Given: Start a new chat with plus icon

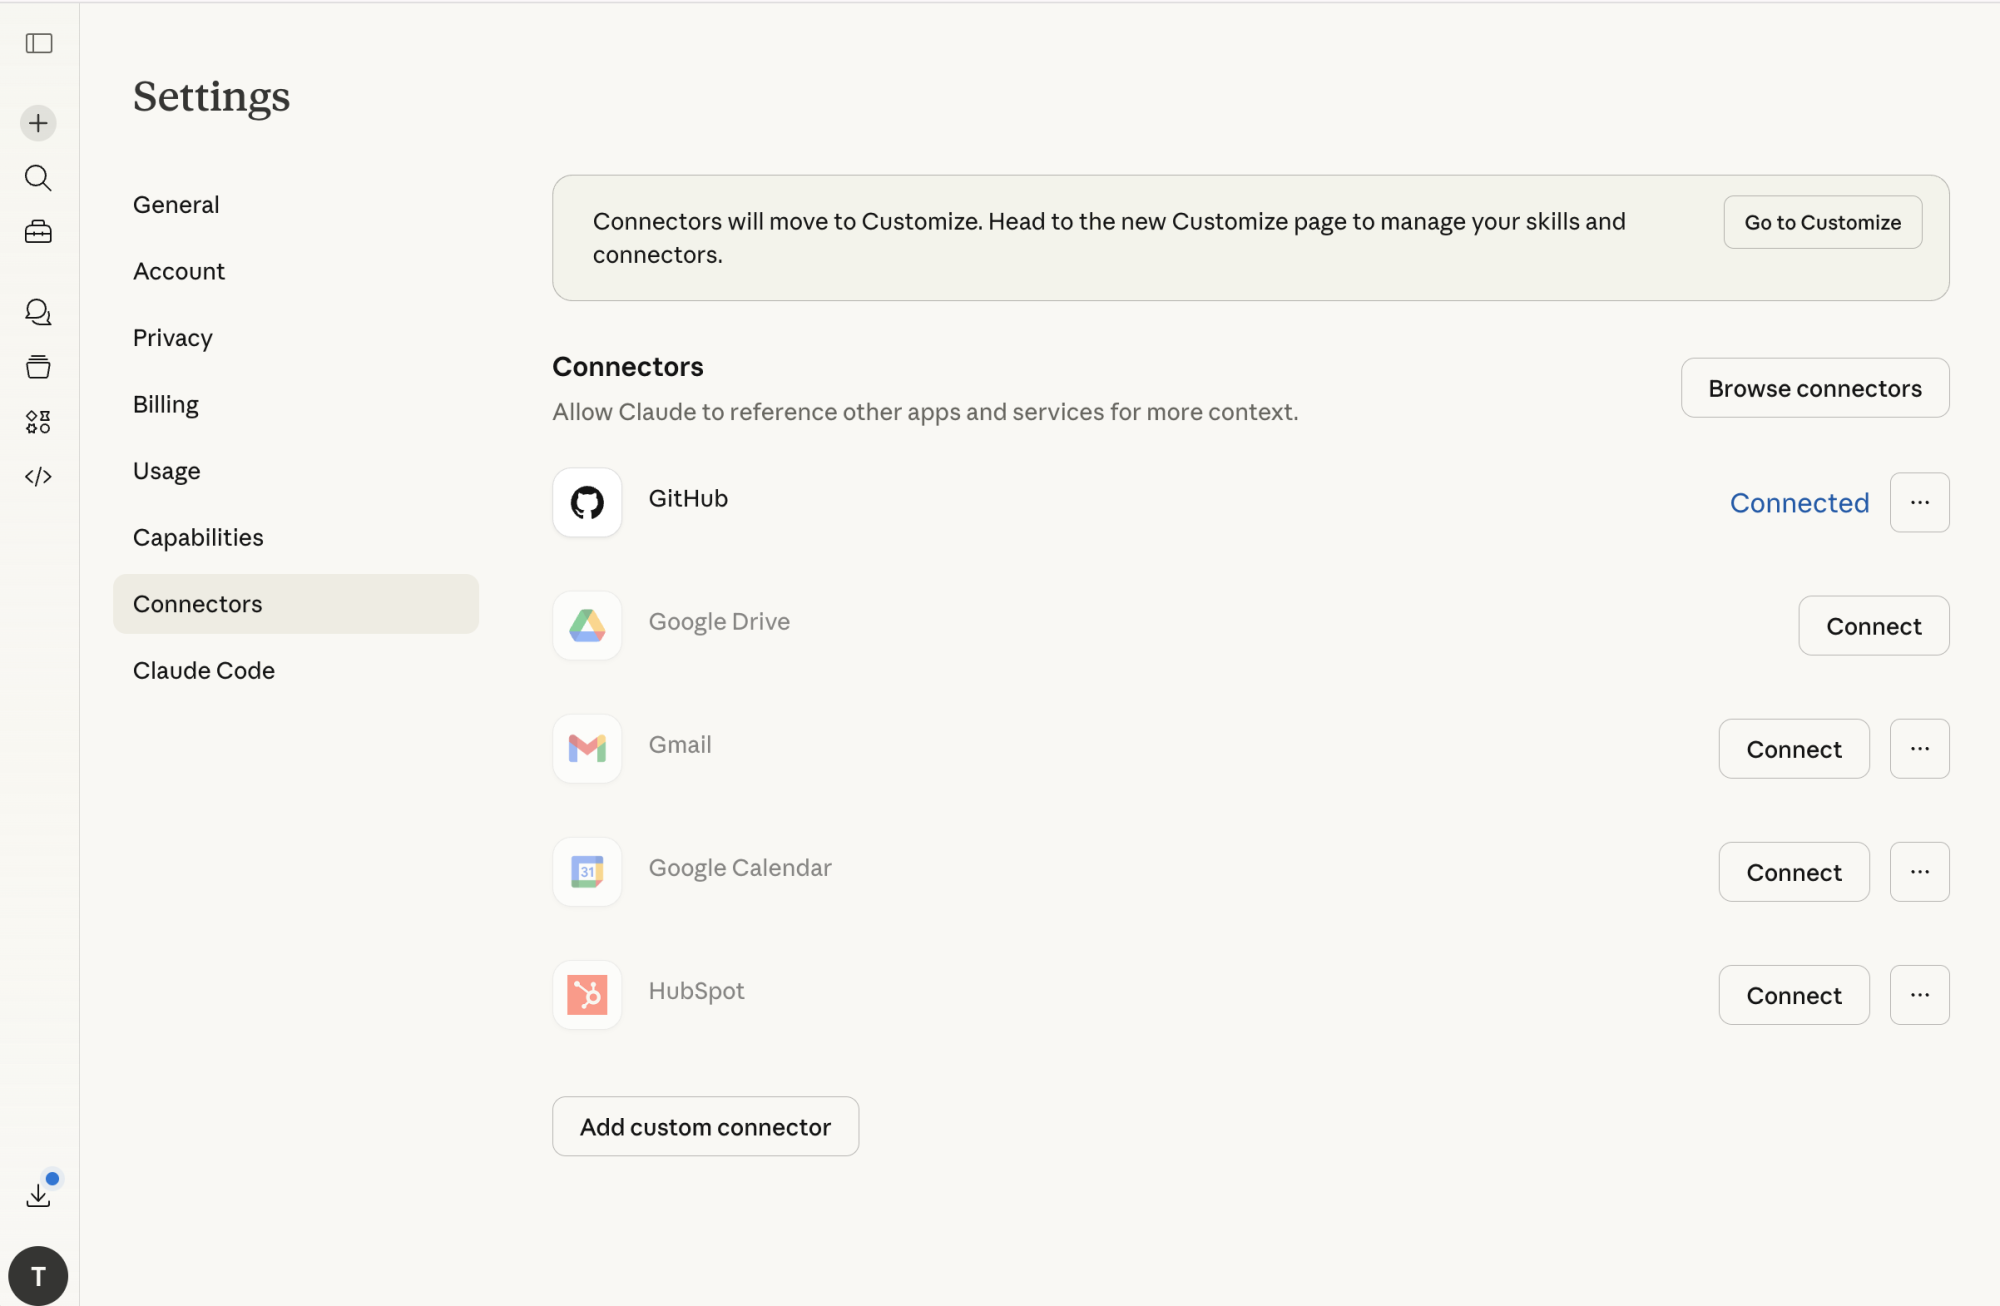Looking at the screenshot, I should [38, 123].
